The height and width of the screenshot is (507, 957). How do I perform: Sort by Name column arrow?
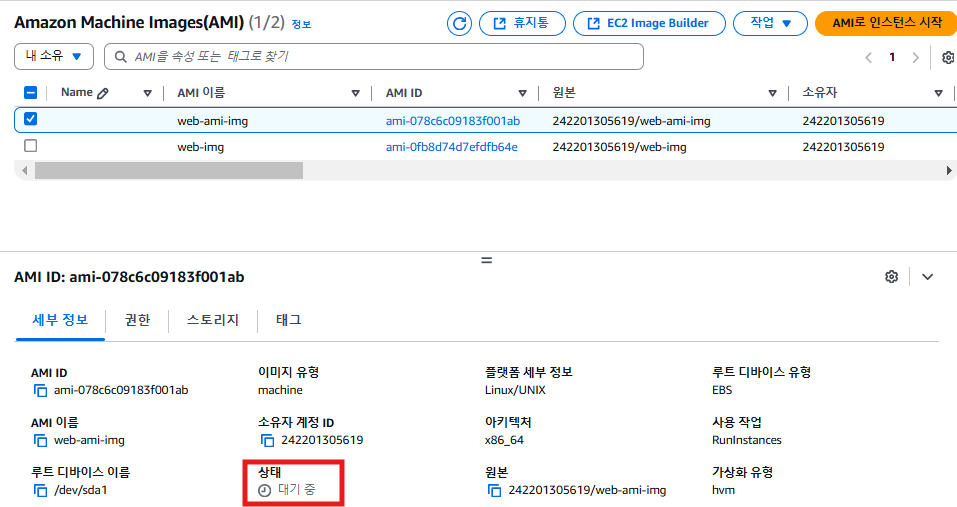click(147, 93)
